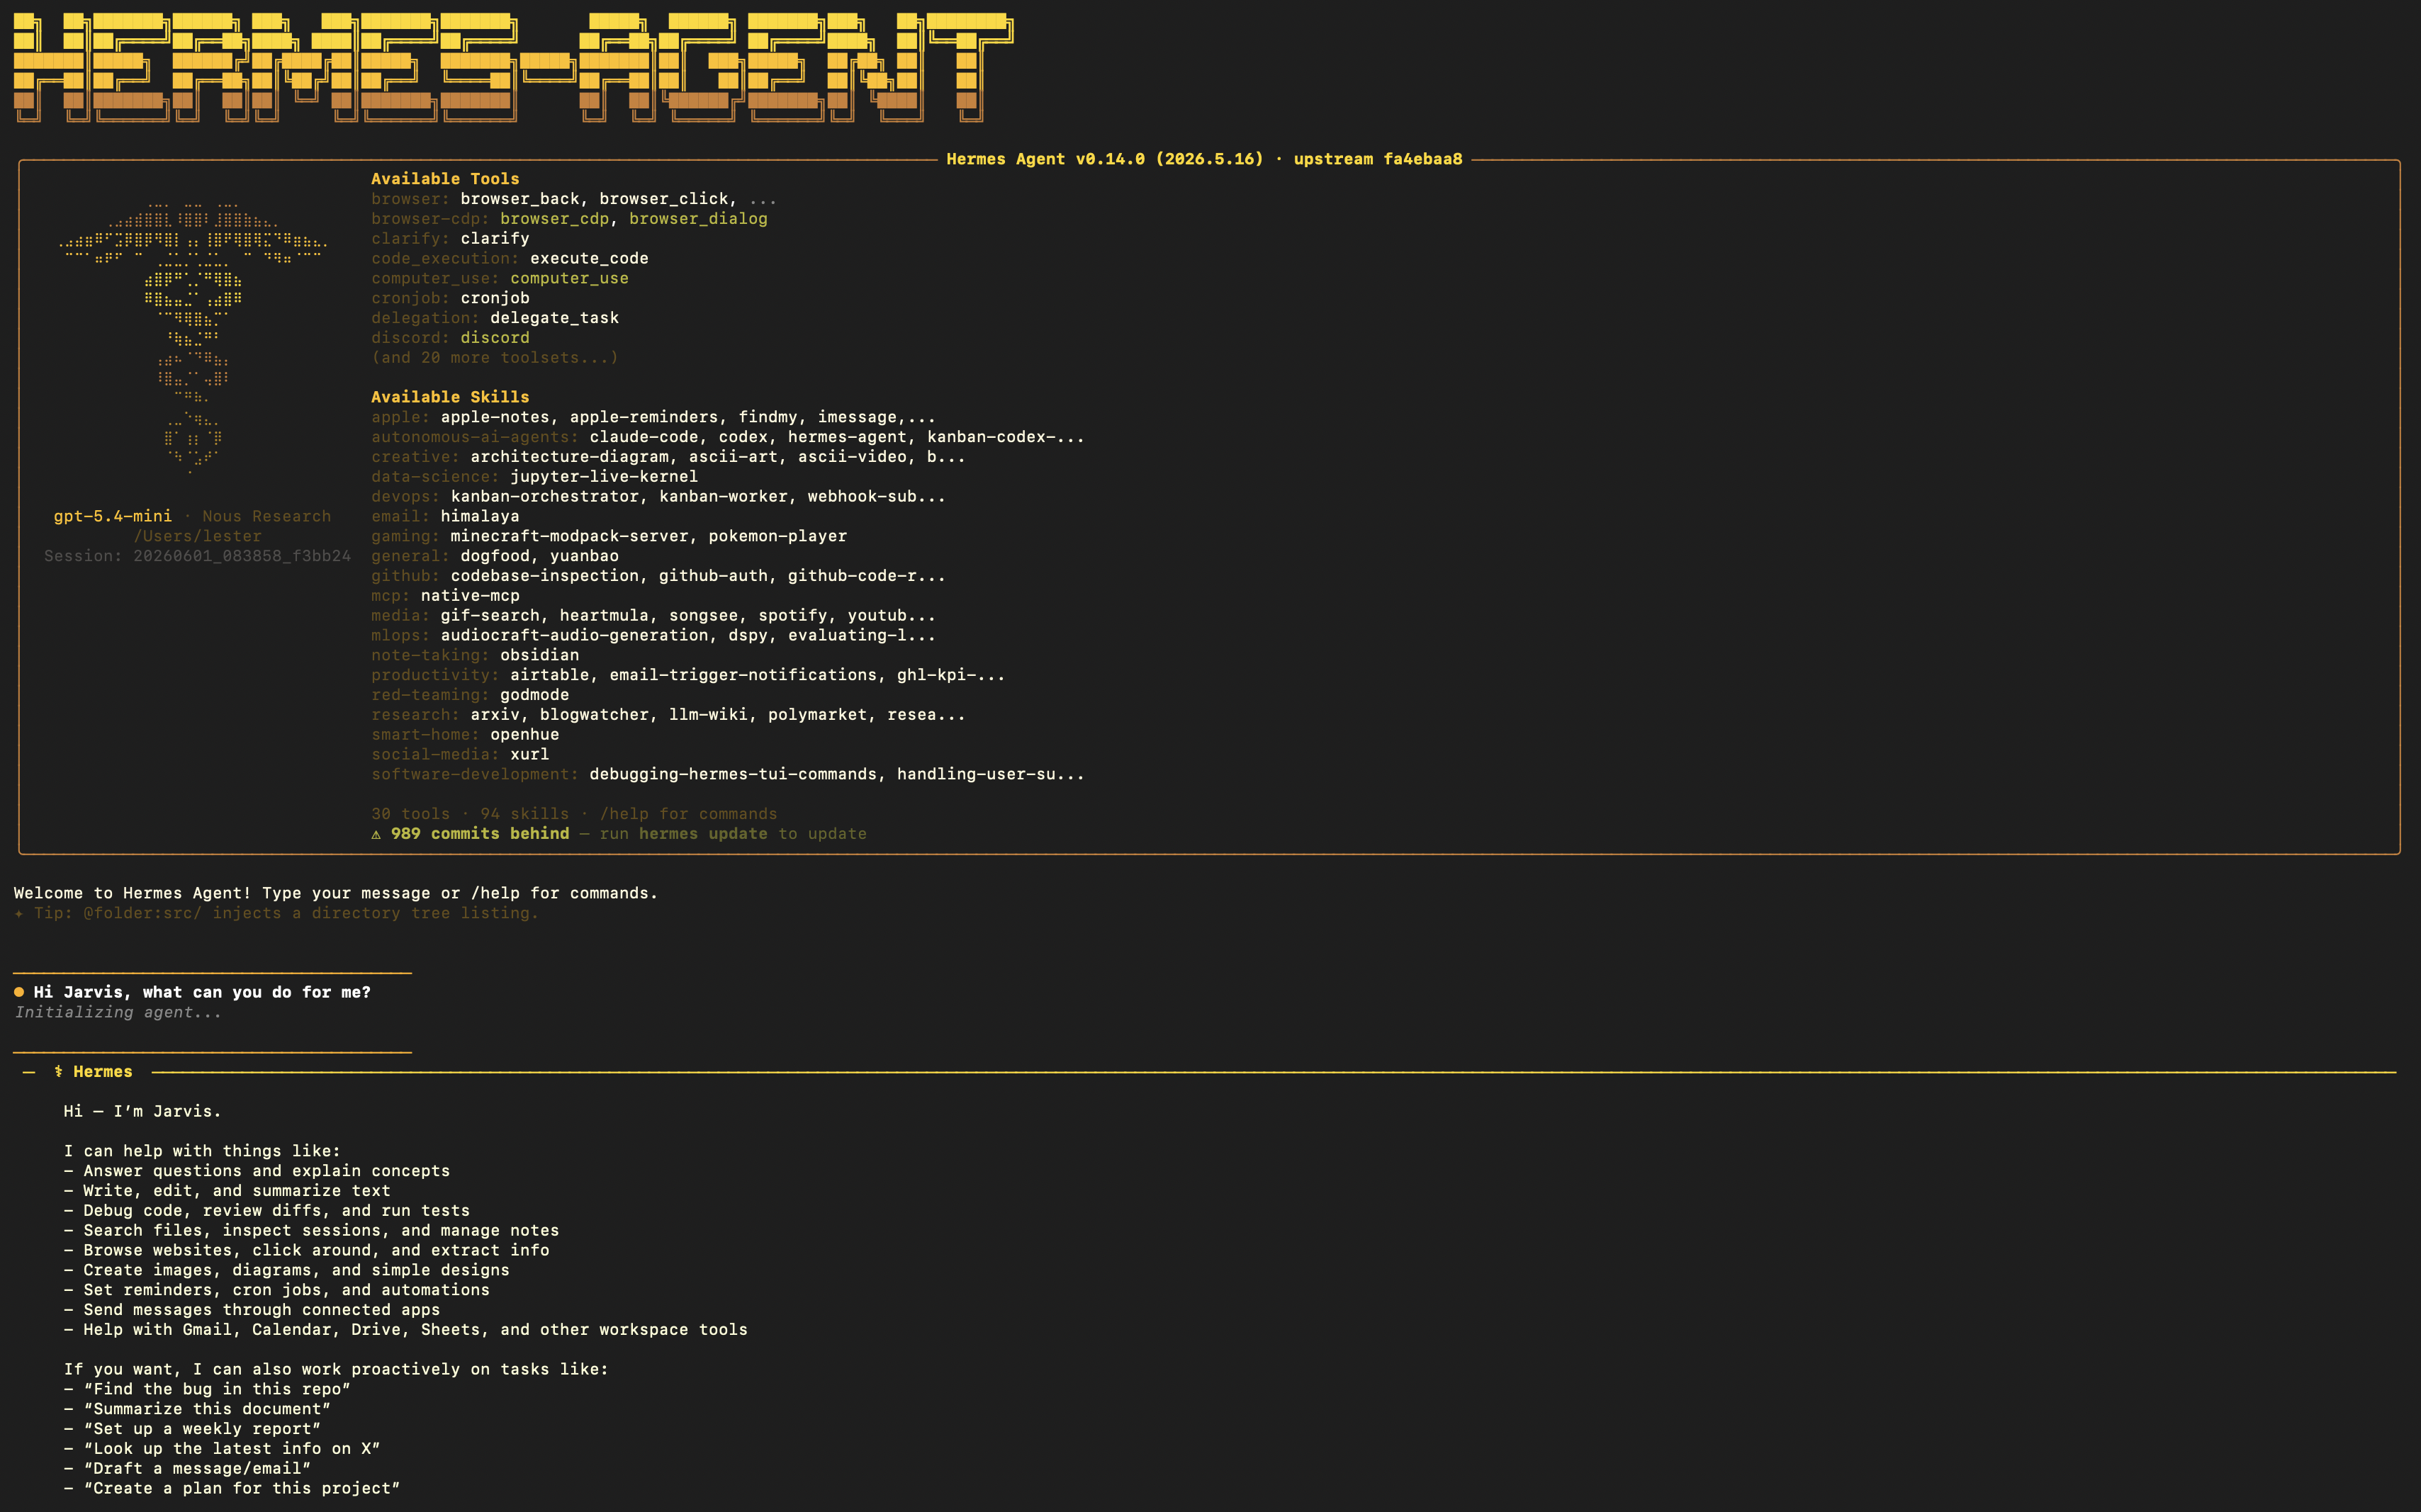The height and width of the screenshot is (1512, 2421).
Task: Click the himalaya email skill
Action: pos(480,516)
